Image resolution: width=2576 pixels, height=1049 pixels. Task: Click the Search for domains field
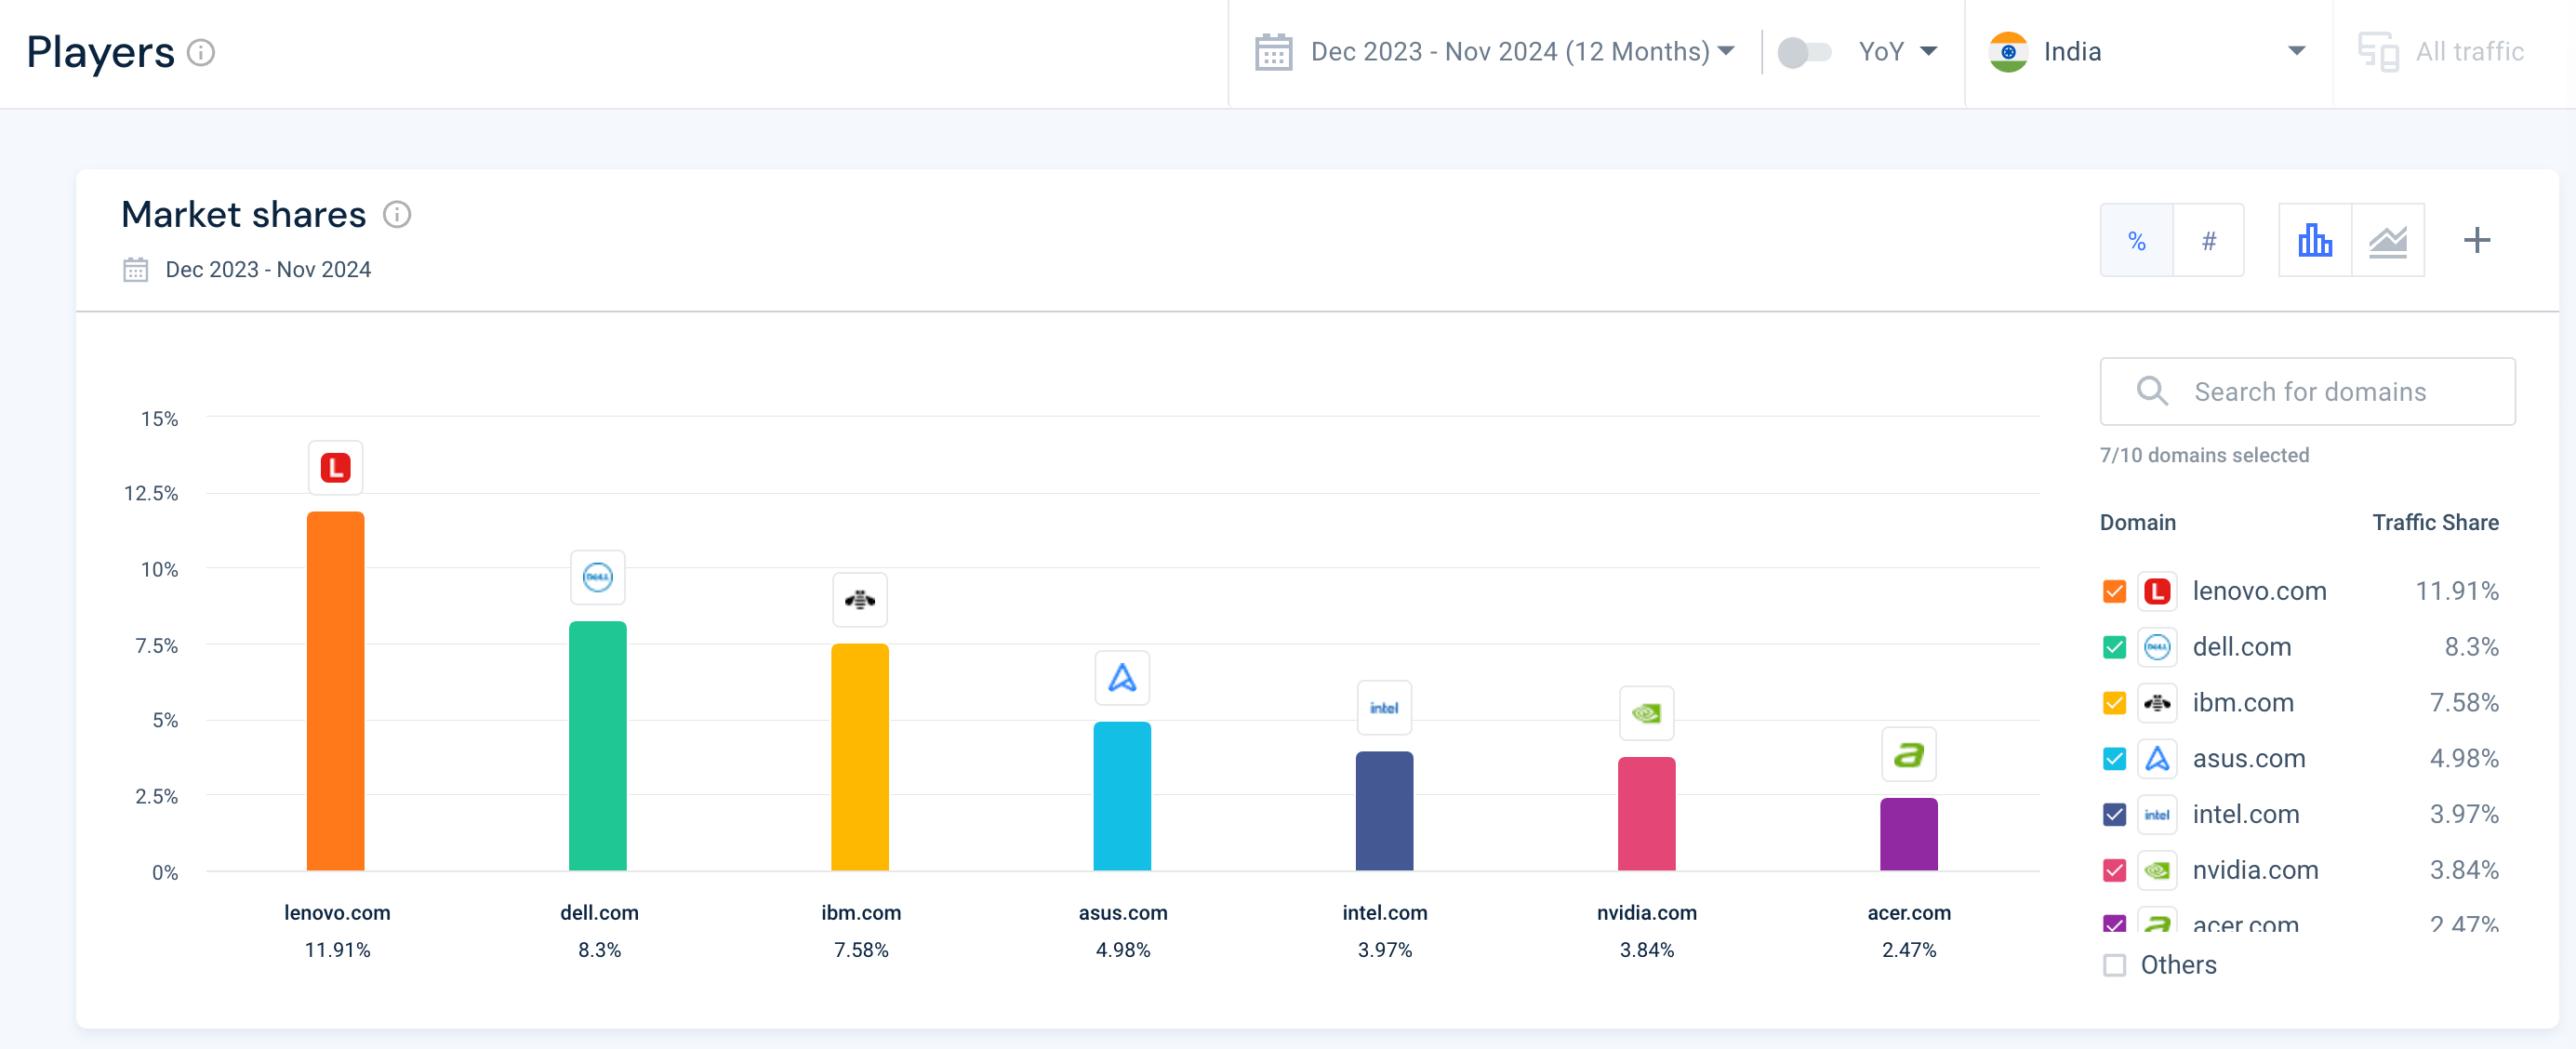pos(2309,392)
